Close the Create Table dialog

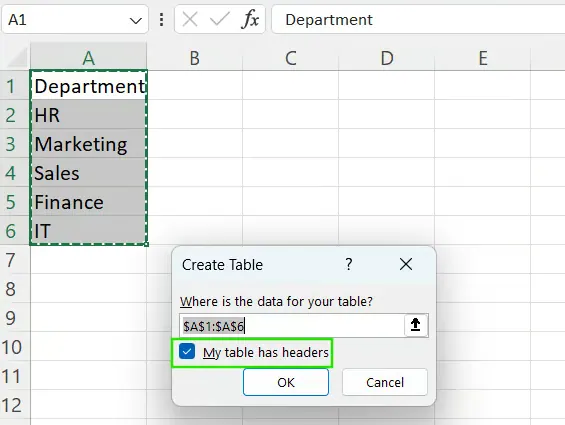click(x=406, y=264)
